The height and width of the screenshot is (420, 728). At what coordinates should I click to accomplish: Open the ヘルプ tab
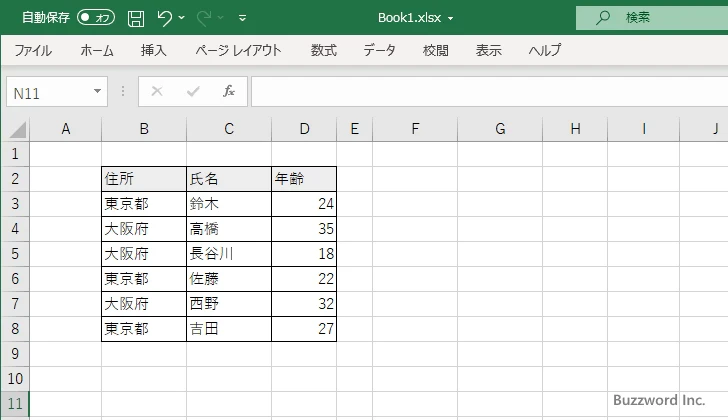(x=545, y=50)
